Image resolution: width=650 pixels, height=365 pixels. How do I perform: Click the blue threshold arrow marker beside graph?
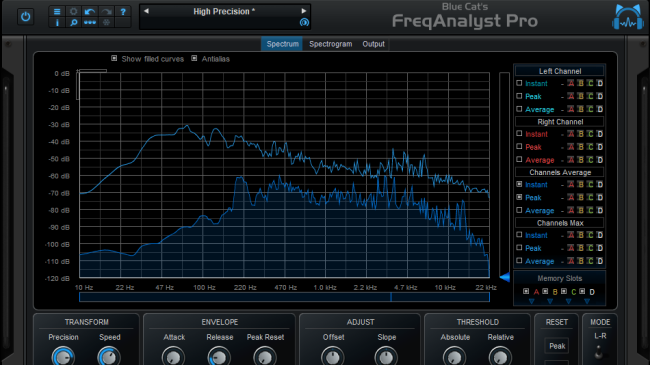(x=504, y=277)
